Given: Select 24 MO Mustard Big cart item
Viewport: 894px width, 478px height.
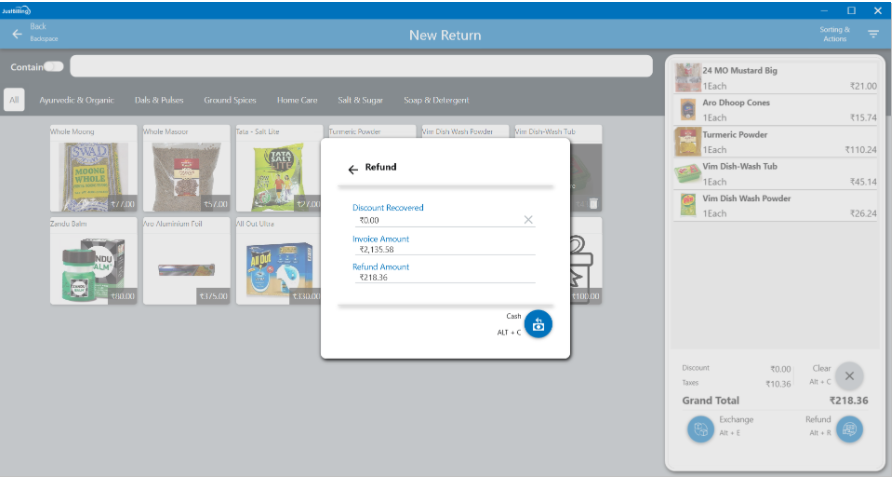Looking at the screenshot, I should coord(776,78).
